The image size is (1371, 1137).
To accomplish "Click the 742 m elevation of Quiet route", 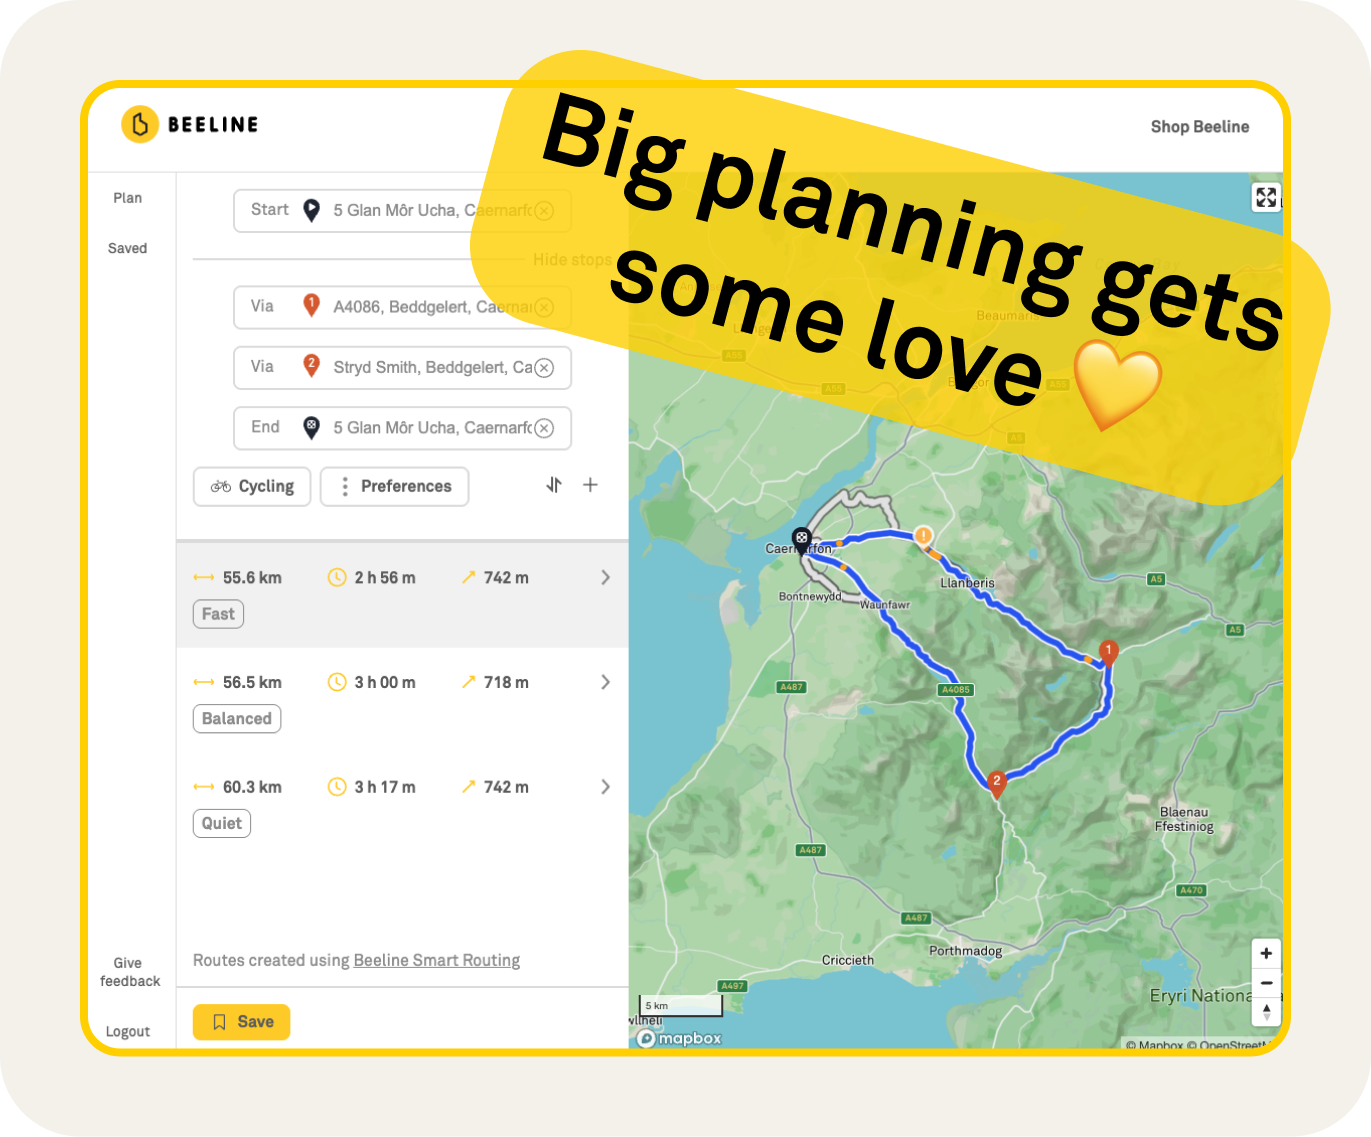I will [x=506, y=787].
